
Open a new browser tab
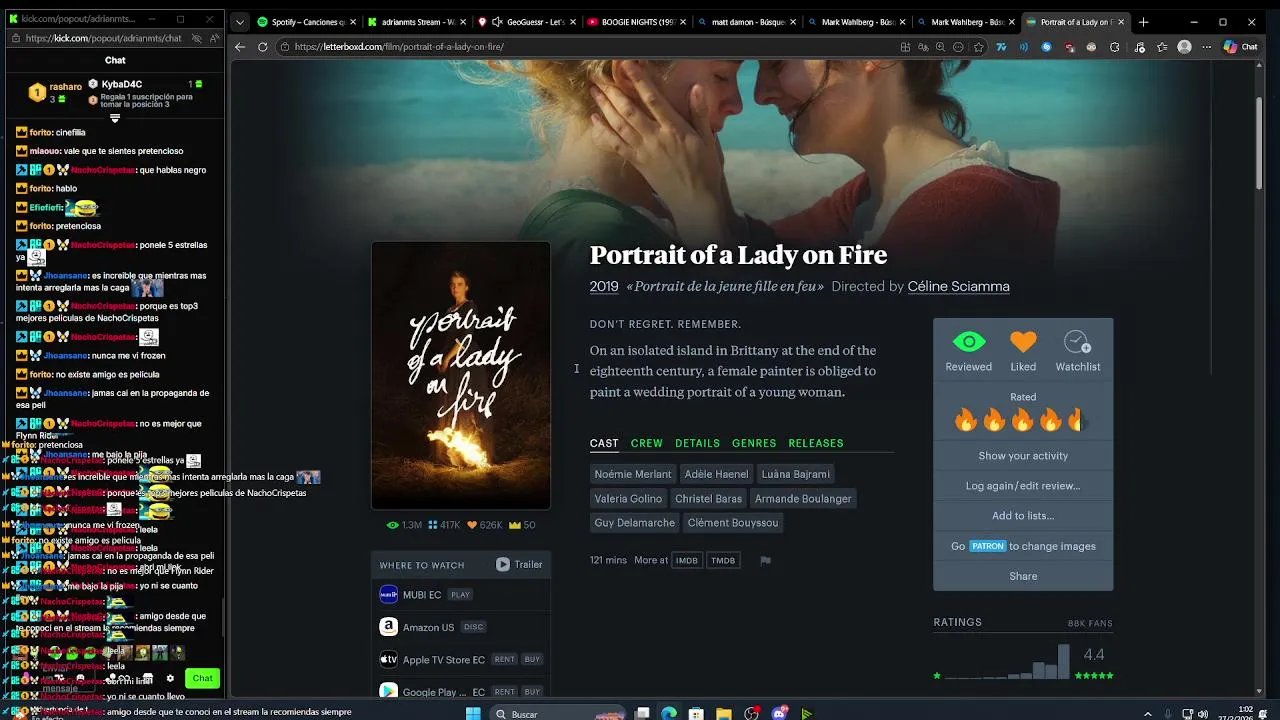[1143, 22]
